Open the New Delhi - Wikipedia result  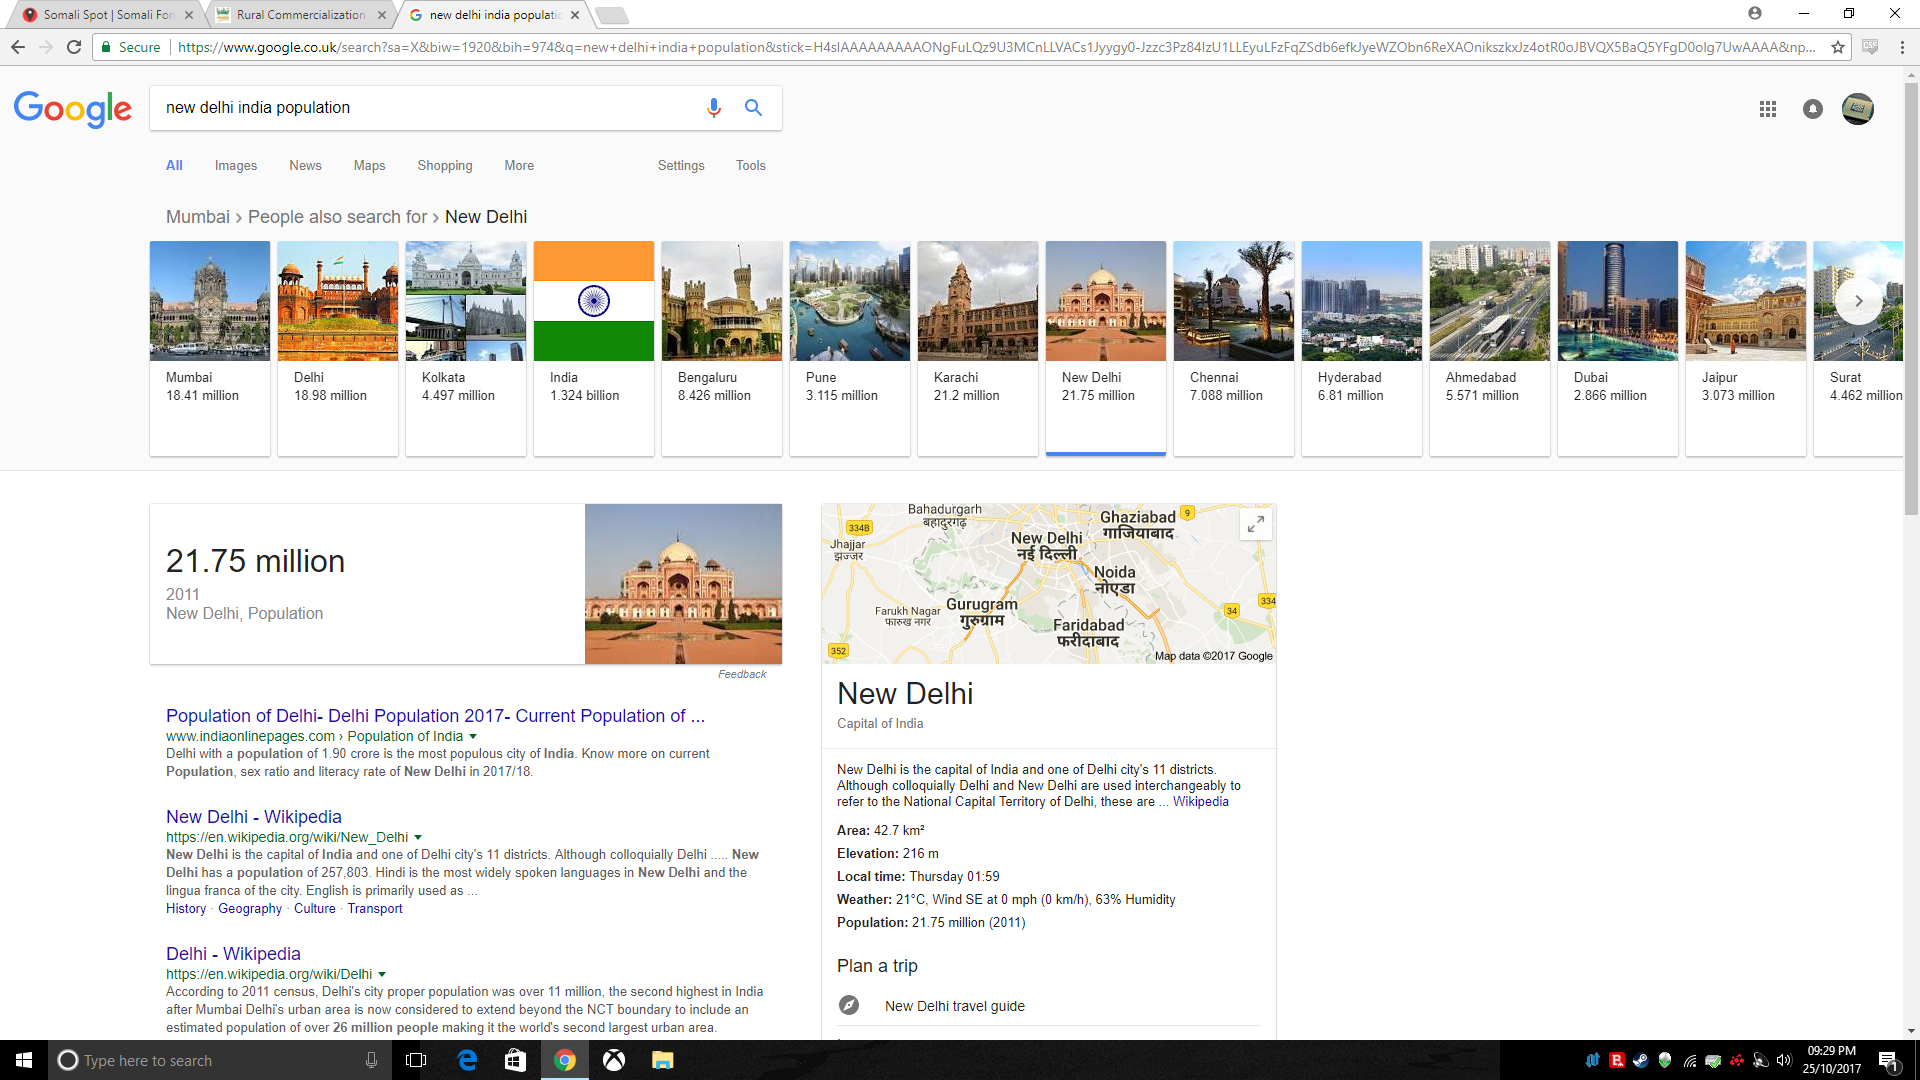[254, 817]
